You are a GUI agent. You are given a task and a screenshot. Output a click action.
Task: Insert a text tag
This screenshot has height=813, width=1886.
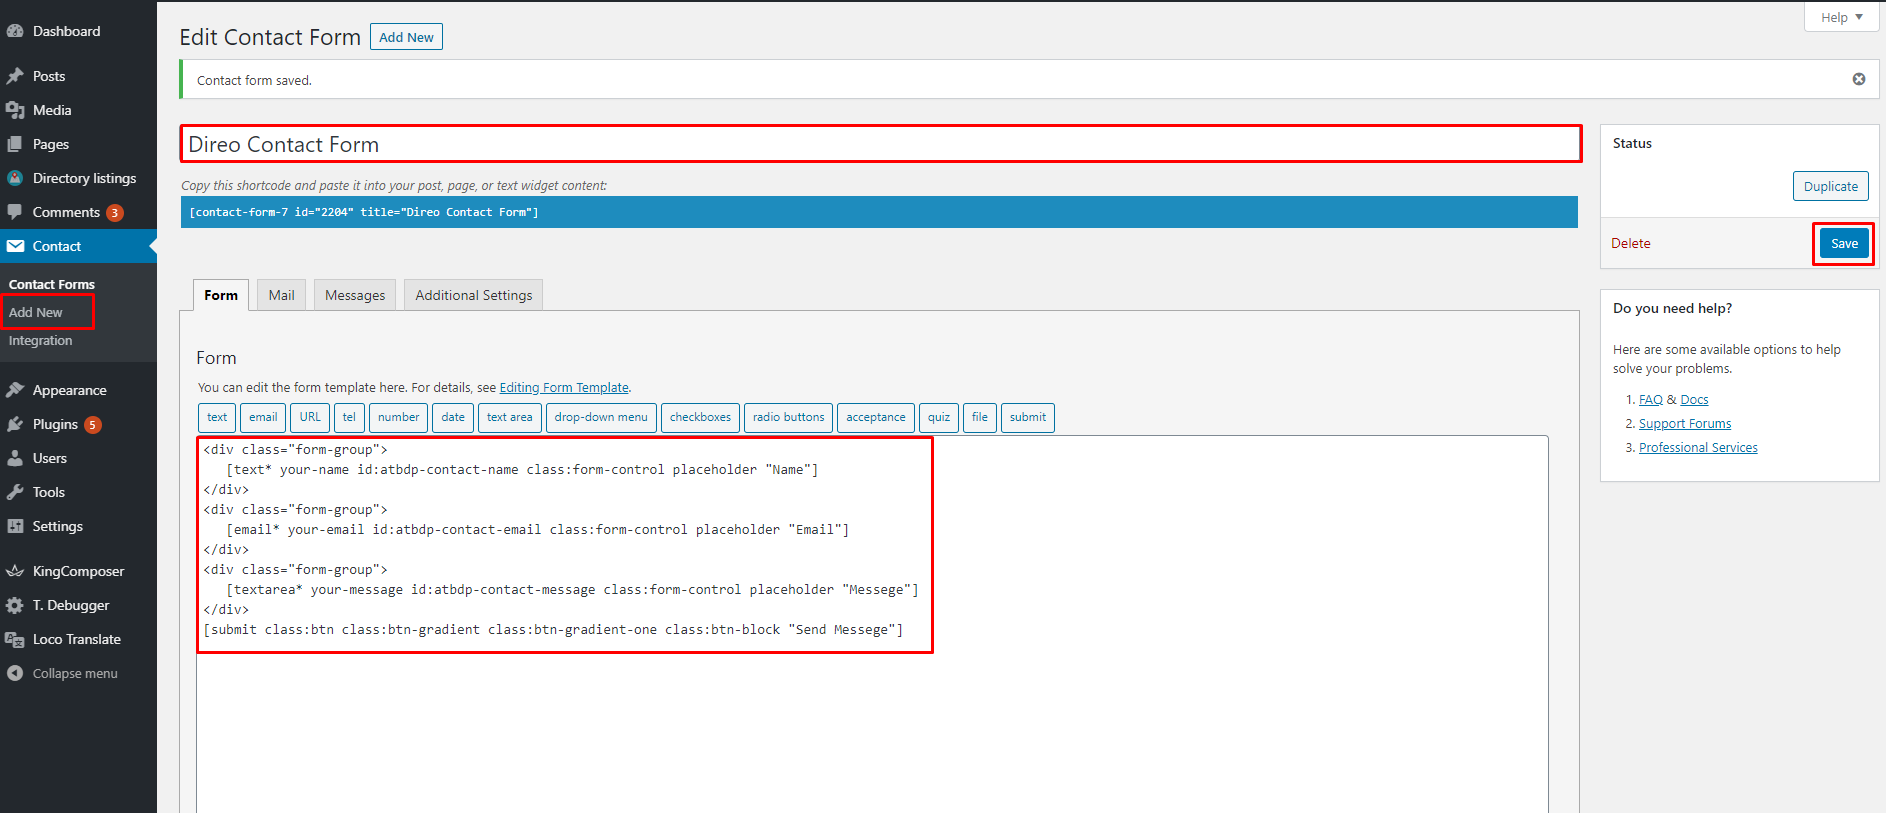tap(217, 417)
